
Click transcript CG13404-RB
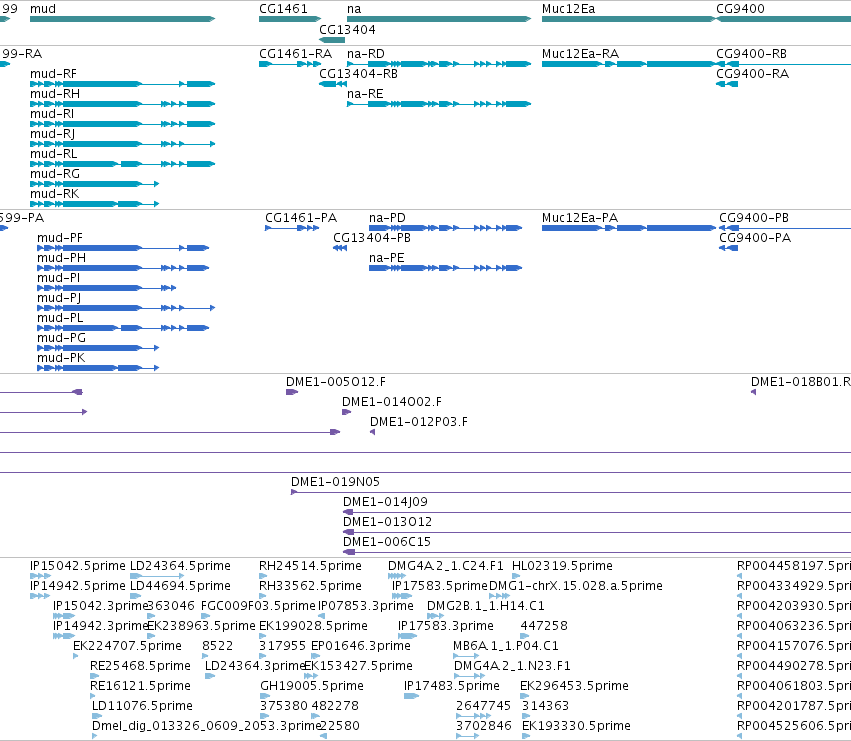tap(333, 84)
